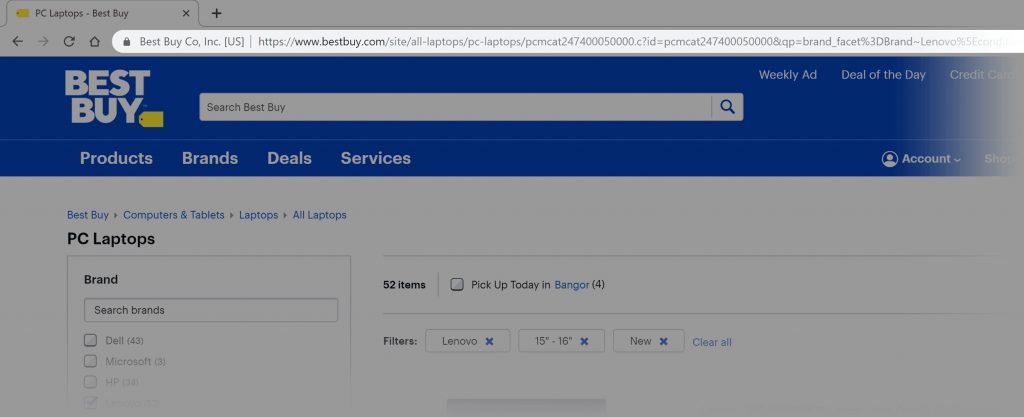Screen dimensions: 1024x417
Task: Click the browser forward arrow
Action: tap(43, 42)
